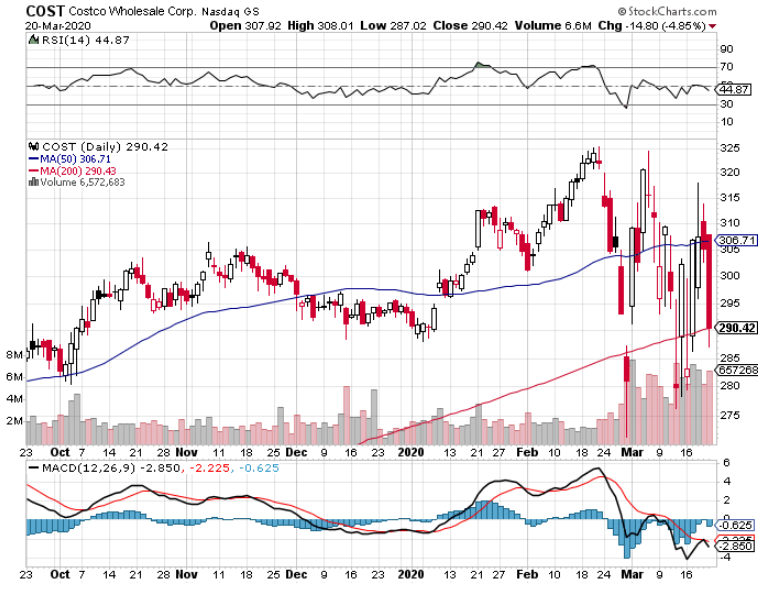Click the red down-arrow change indicator
The width and height of the screenshot is (778, 590).
coord(713,26)
